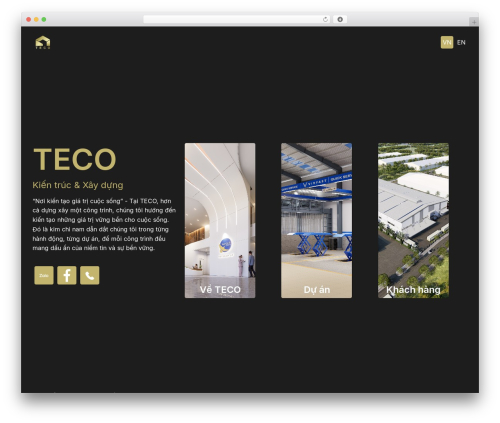This screenshot has width=500, height=423.
Task: Click the phone call icon
Action: point(90,275)
